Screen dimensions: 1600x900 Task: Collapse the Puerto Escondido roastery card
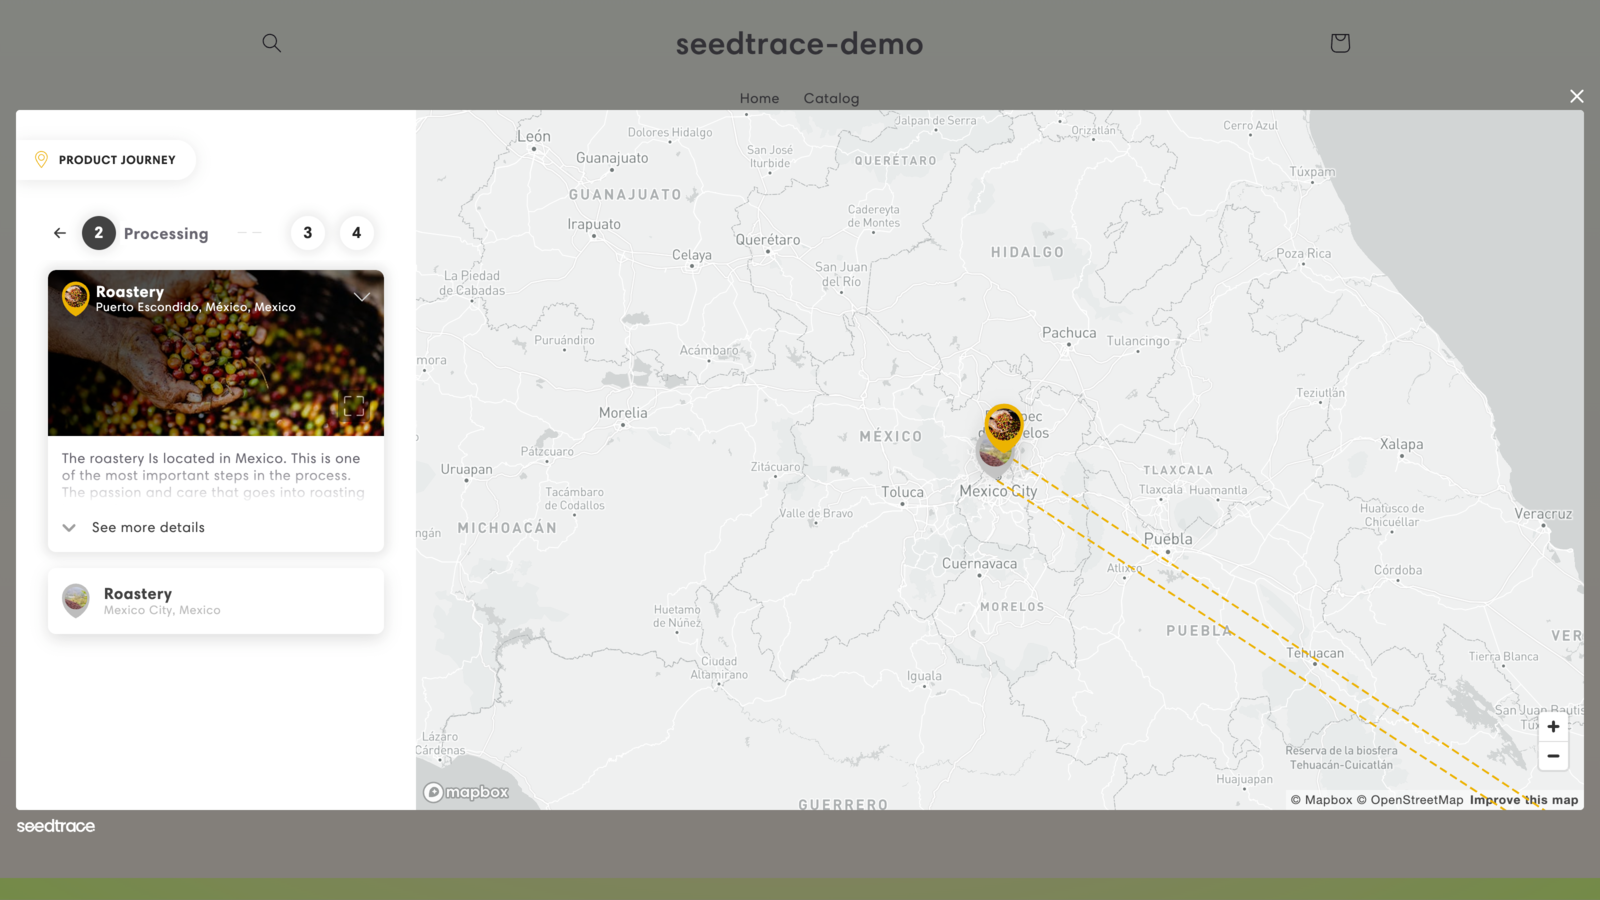click(362, 296)
